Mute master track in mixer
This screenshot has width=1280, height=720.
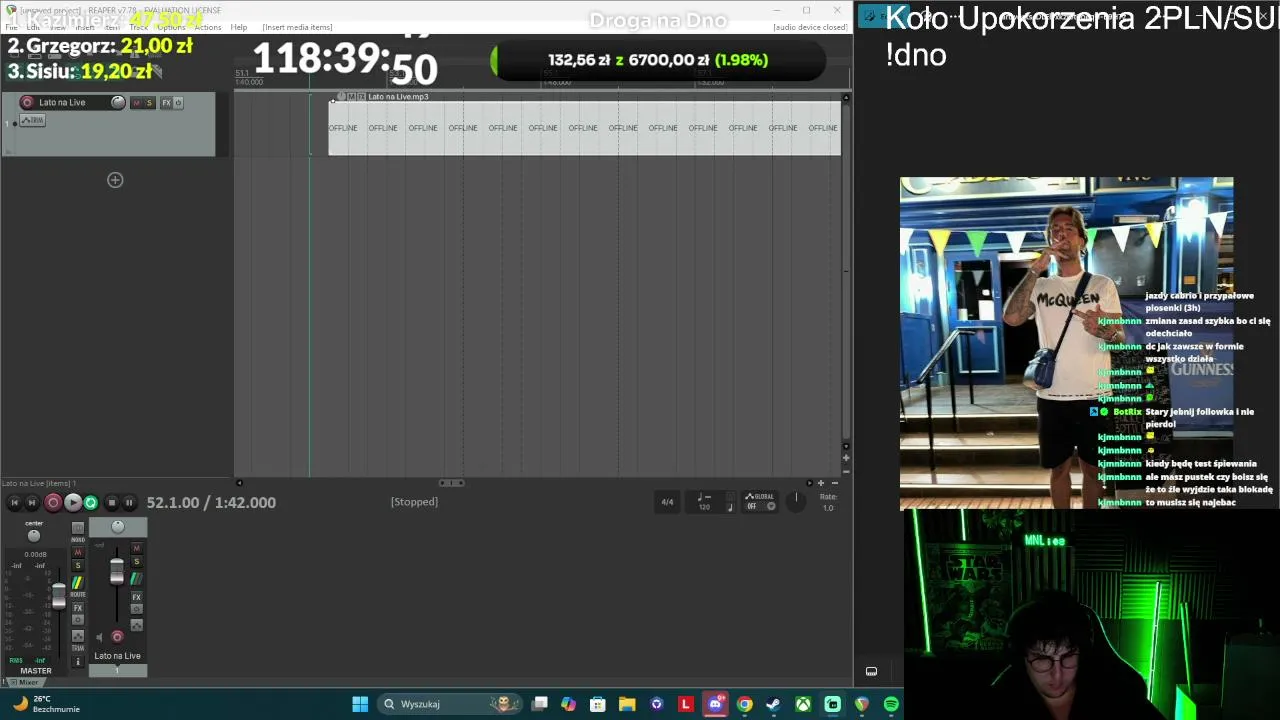click(x=78, y=553)
